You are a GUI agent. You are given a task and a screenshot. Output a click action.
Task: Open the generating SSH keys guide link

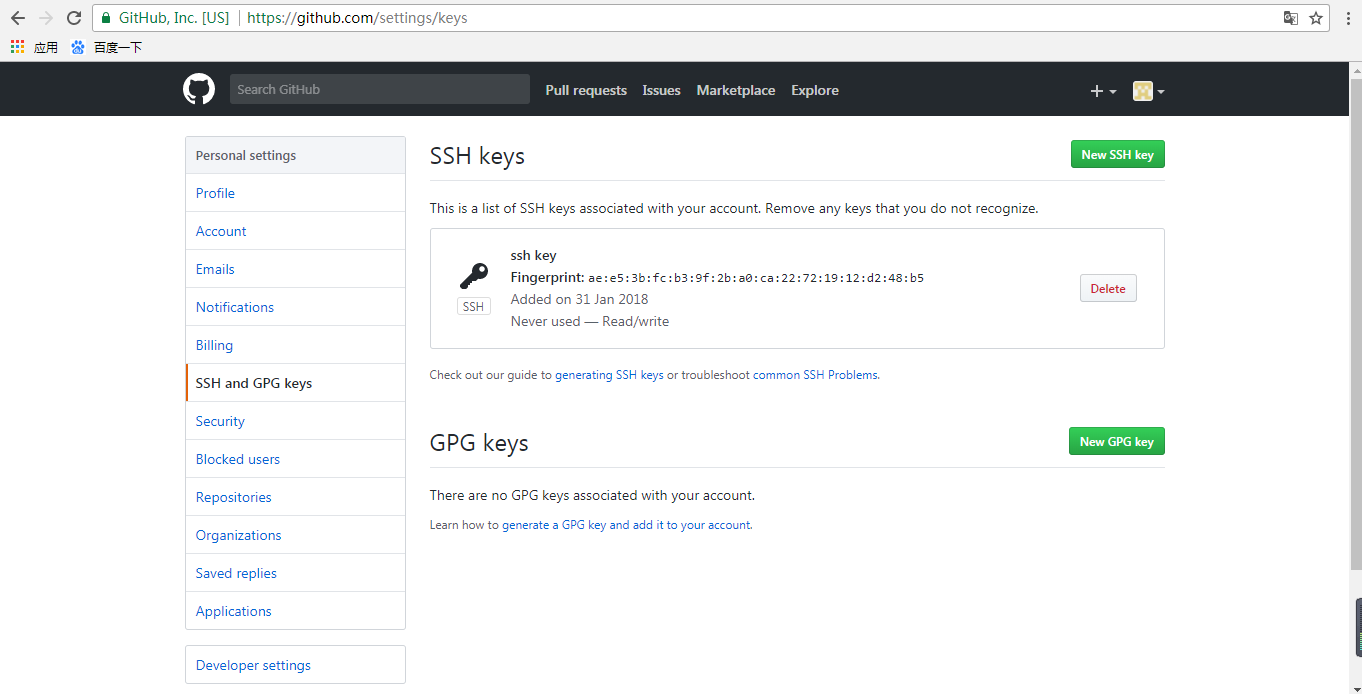(x=609, y=375)
